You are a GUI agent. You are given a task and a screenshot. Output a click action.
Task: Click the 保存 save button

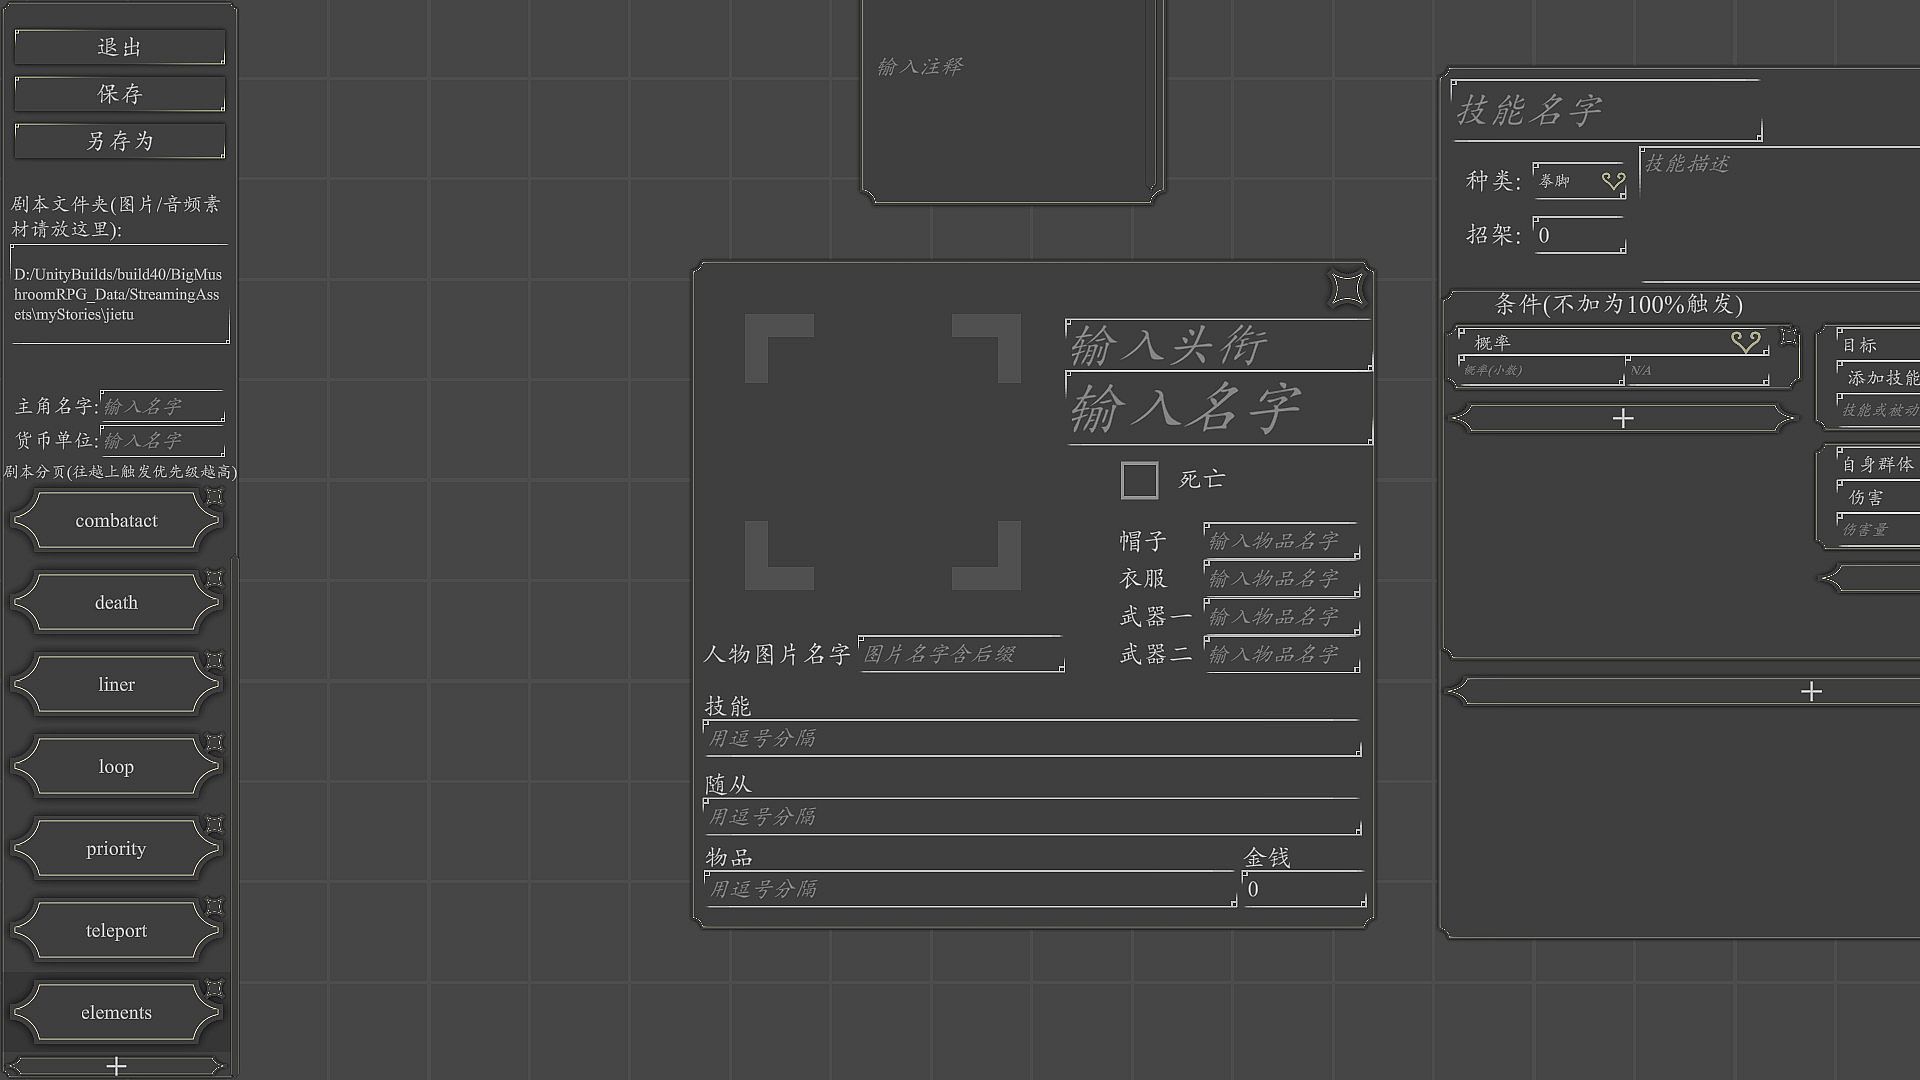(120, 94)
